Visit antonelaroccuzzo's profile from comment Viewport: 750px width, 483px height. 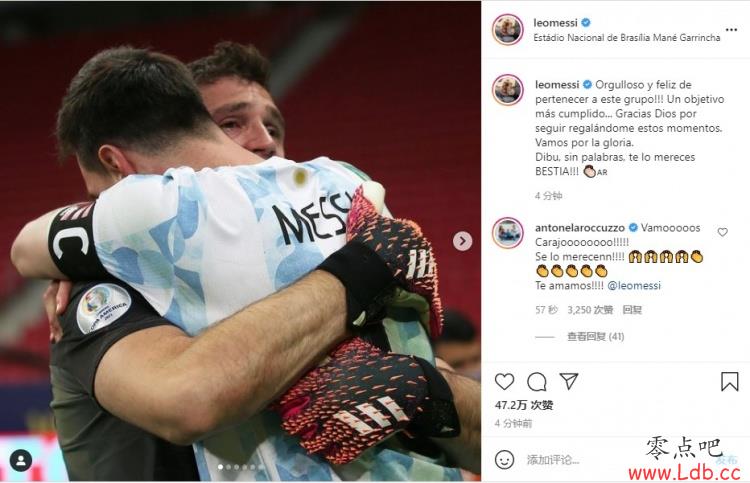coord(580,228)
